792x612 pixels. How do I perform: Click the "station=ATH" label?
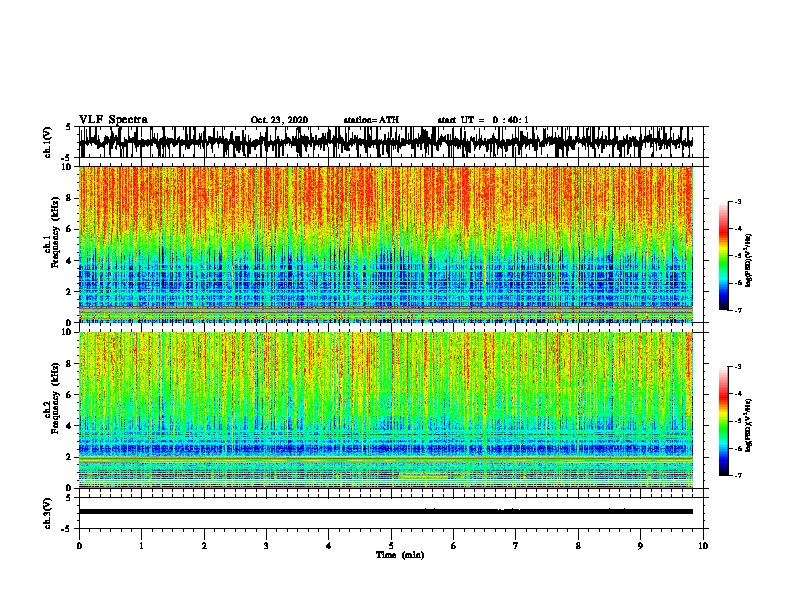[371, 120]
